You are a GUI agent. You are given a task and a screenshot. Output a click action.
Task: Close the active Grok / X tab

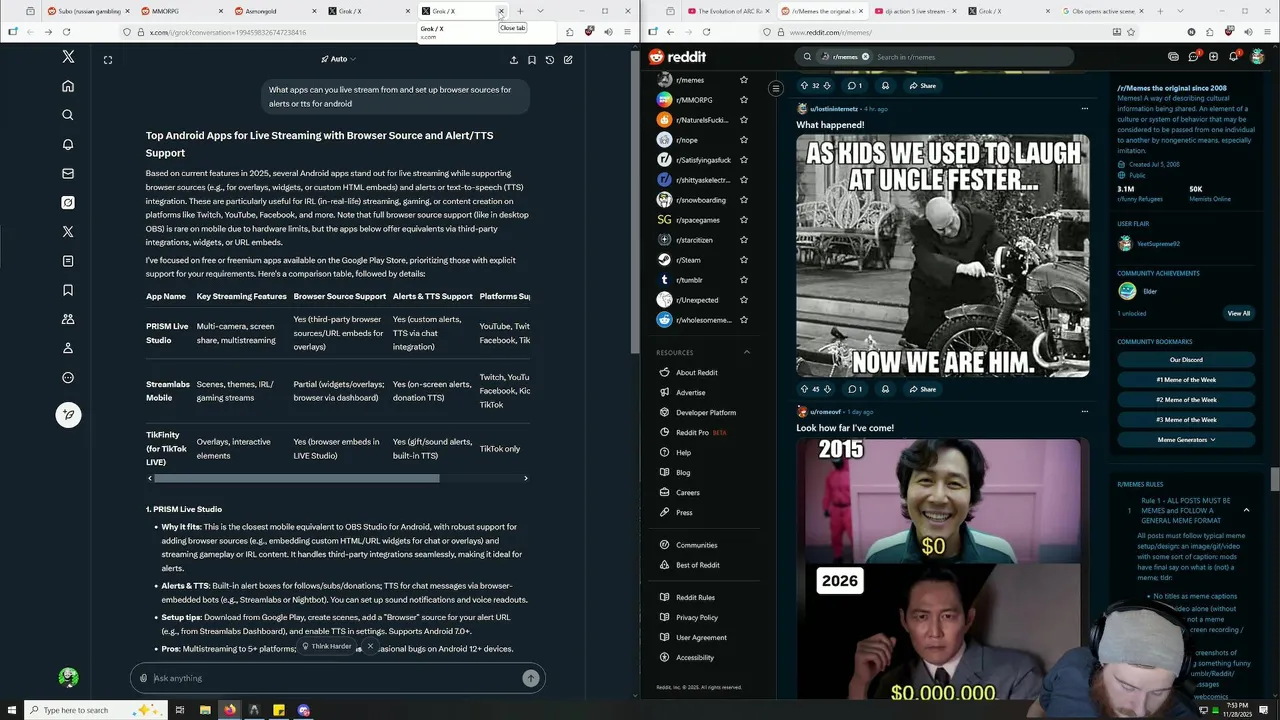coord(501,11)
